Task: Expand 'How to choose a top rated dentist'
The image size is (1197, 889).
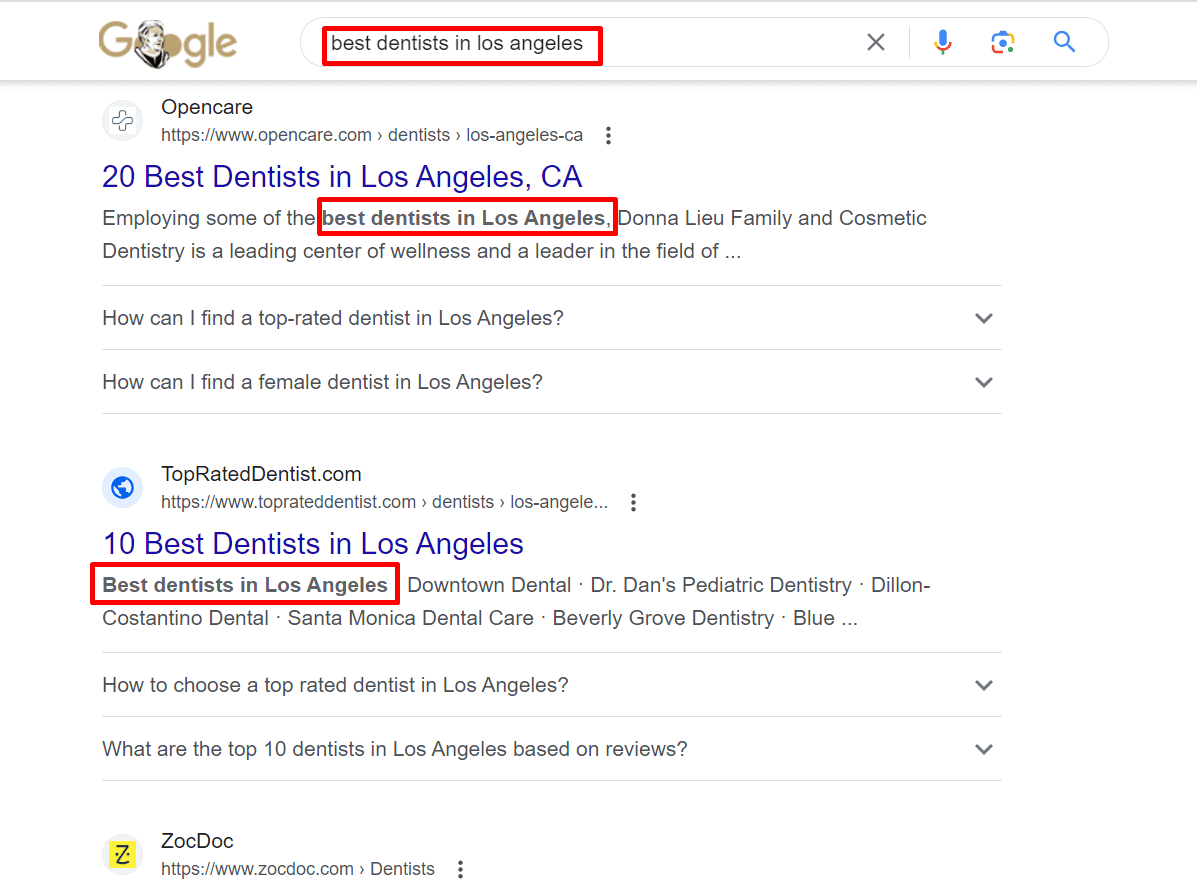Action: point(551,685)
